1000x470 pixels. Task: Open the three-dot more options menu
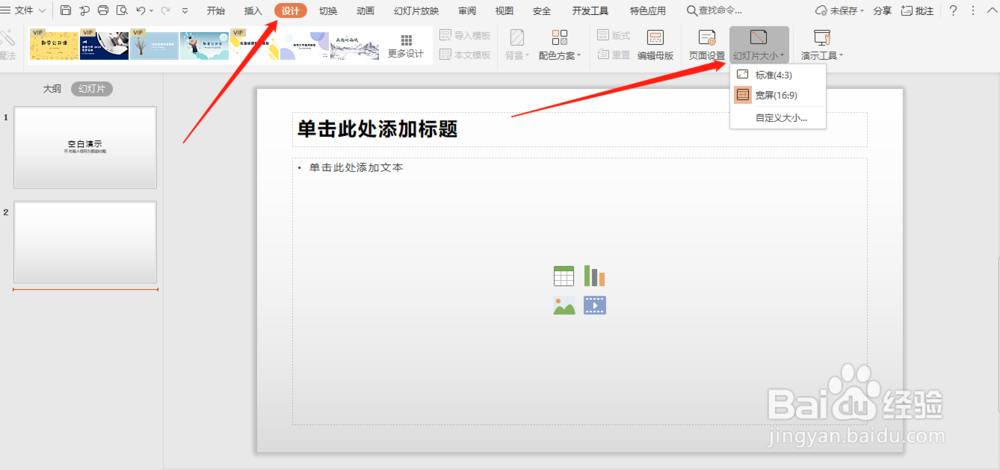[973, 11]
